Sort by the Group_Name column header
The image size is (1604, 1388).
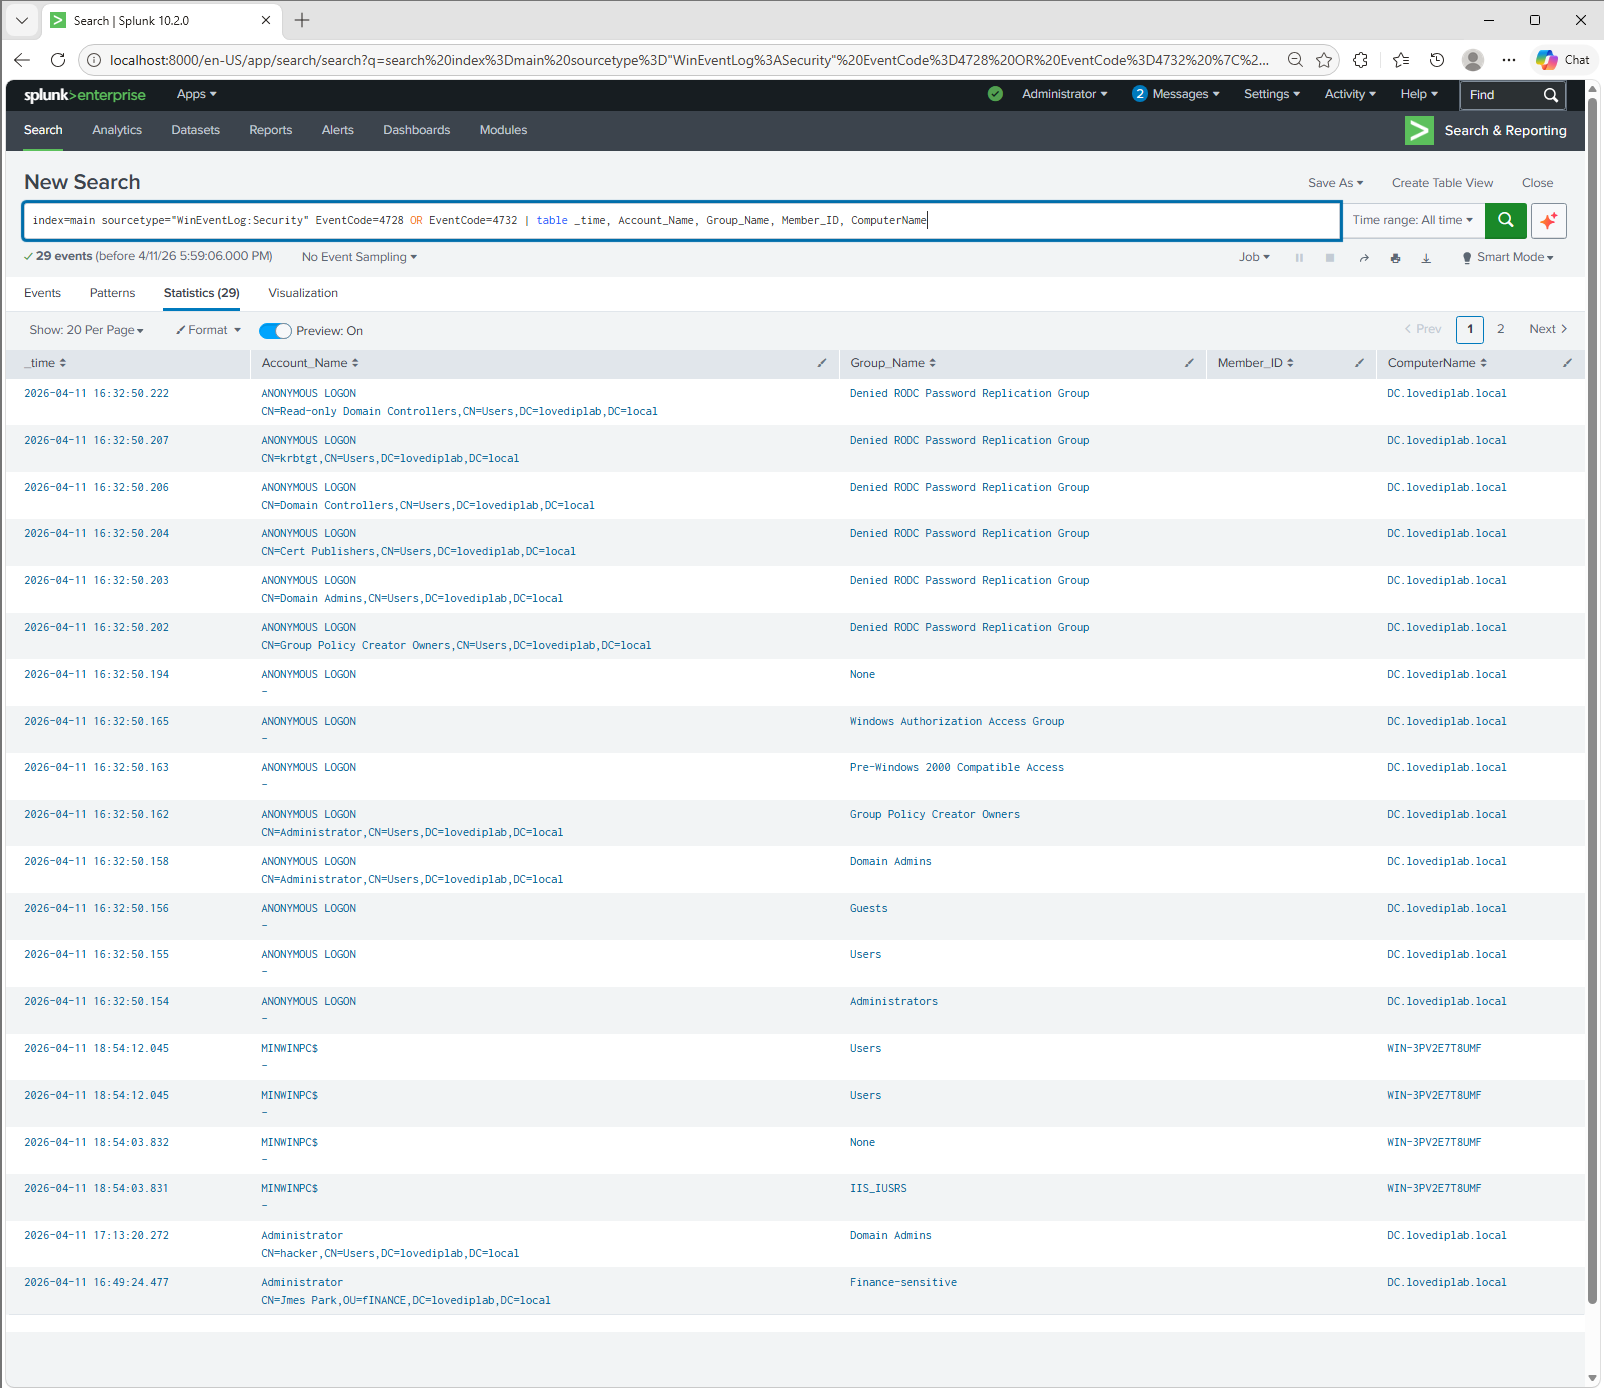pos(893,363)
